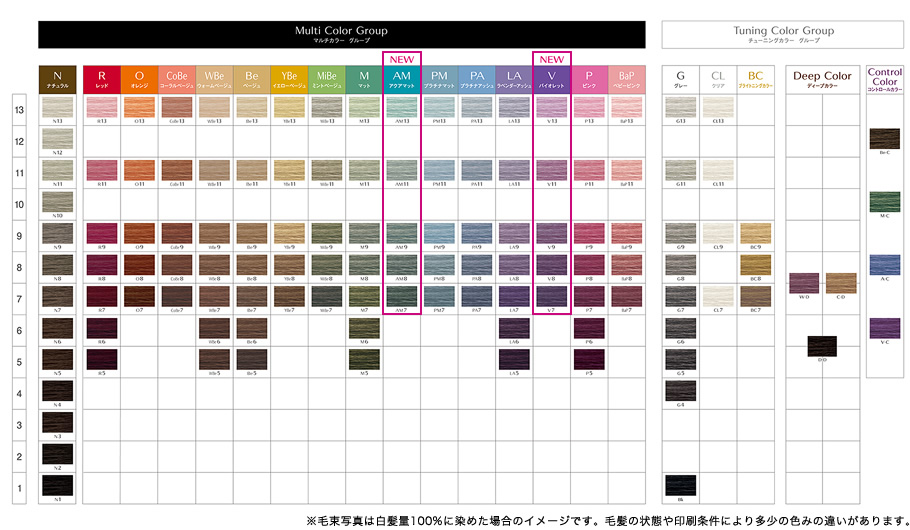Image resolution: width=910 pixels, height=530 pixels.
Task: Click the Tuning Color Group title box
Action: coord(783,34)
